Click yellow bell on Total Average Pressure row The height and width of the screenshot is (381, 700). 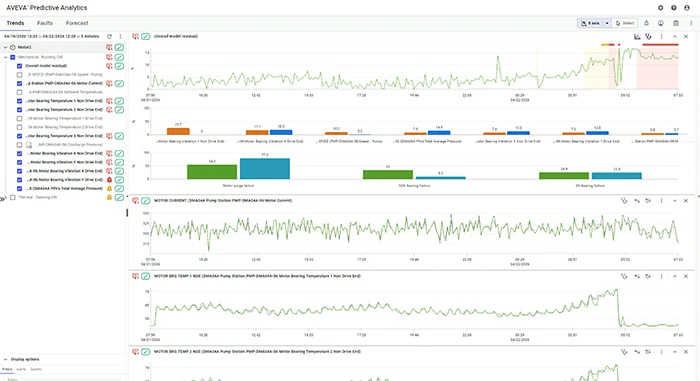coord(109,188)
